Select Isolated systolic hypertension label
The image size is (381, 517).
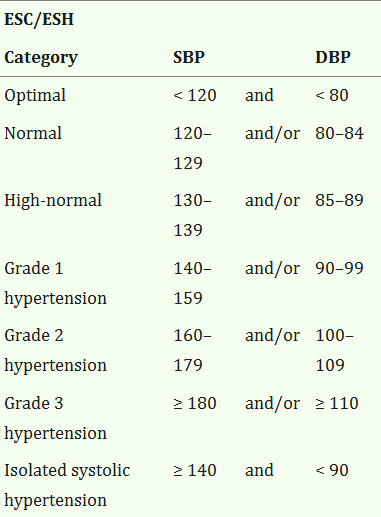tap(67, 485)
